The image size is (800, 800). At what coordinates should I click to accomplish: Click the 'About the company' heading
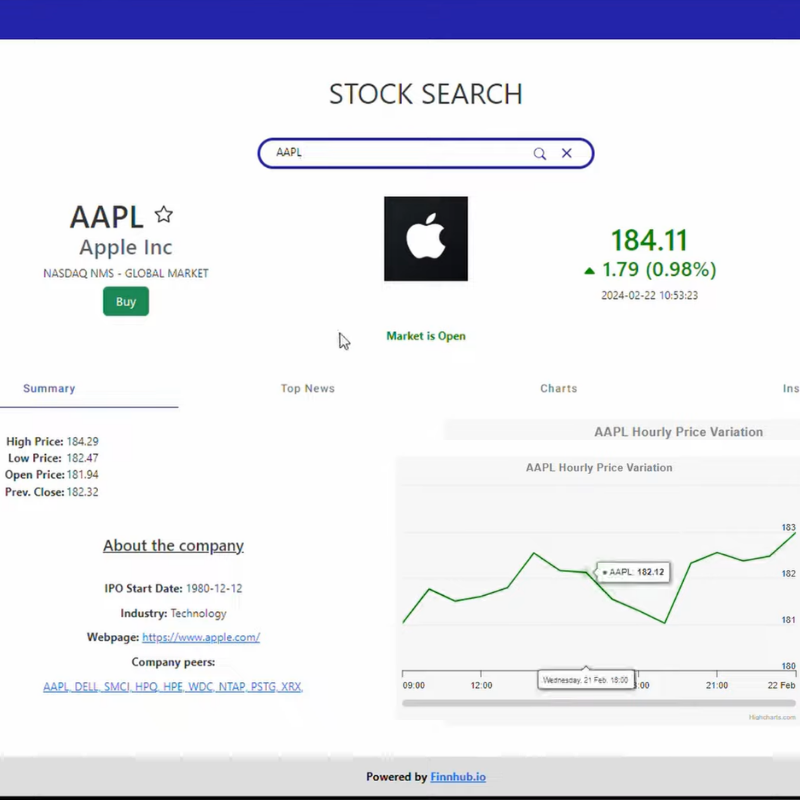(173, 545)
